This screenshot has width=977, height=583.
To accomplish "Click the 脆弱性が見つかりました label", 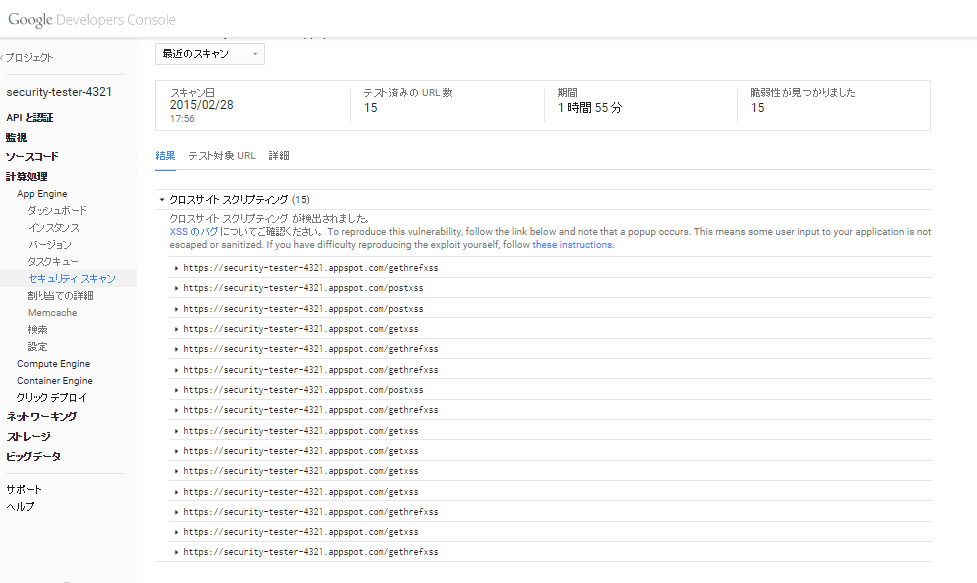I will click(803, 93).
